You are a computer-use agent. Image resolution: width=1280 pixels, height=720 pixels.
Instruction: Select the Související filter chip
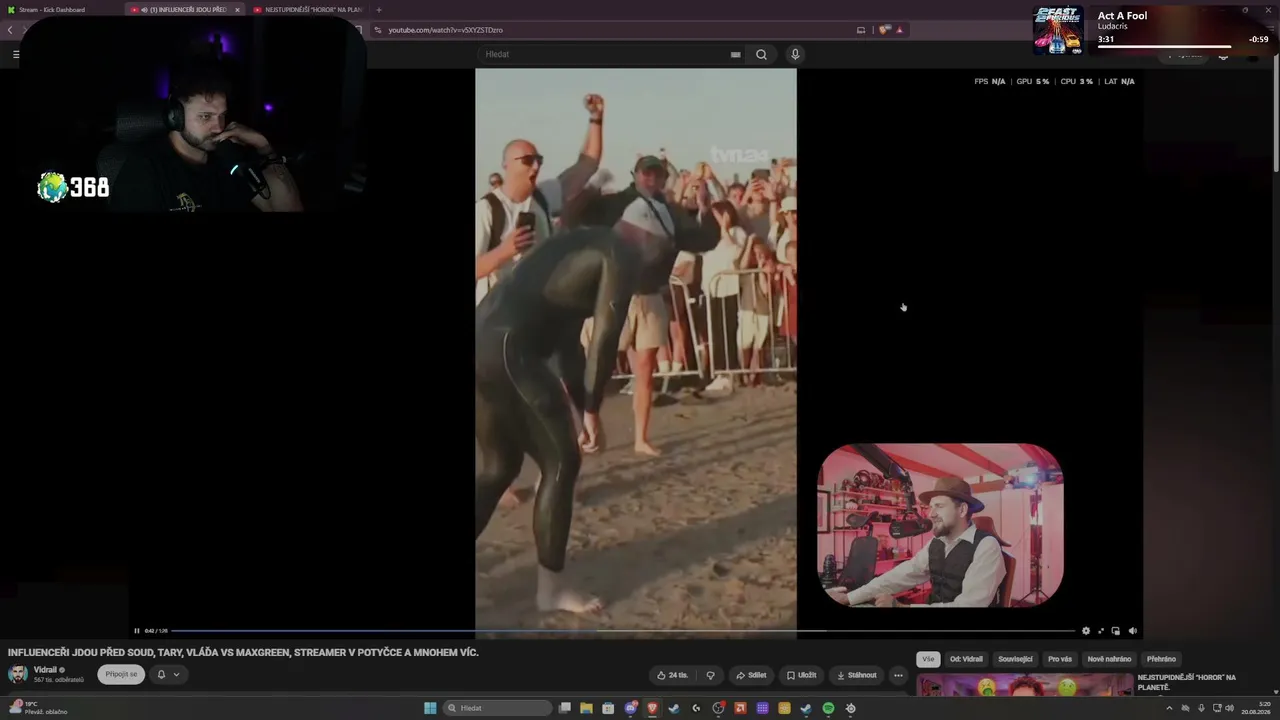[1015, 659]
